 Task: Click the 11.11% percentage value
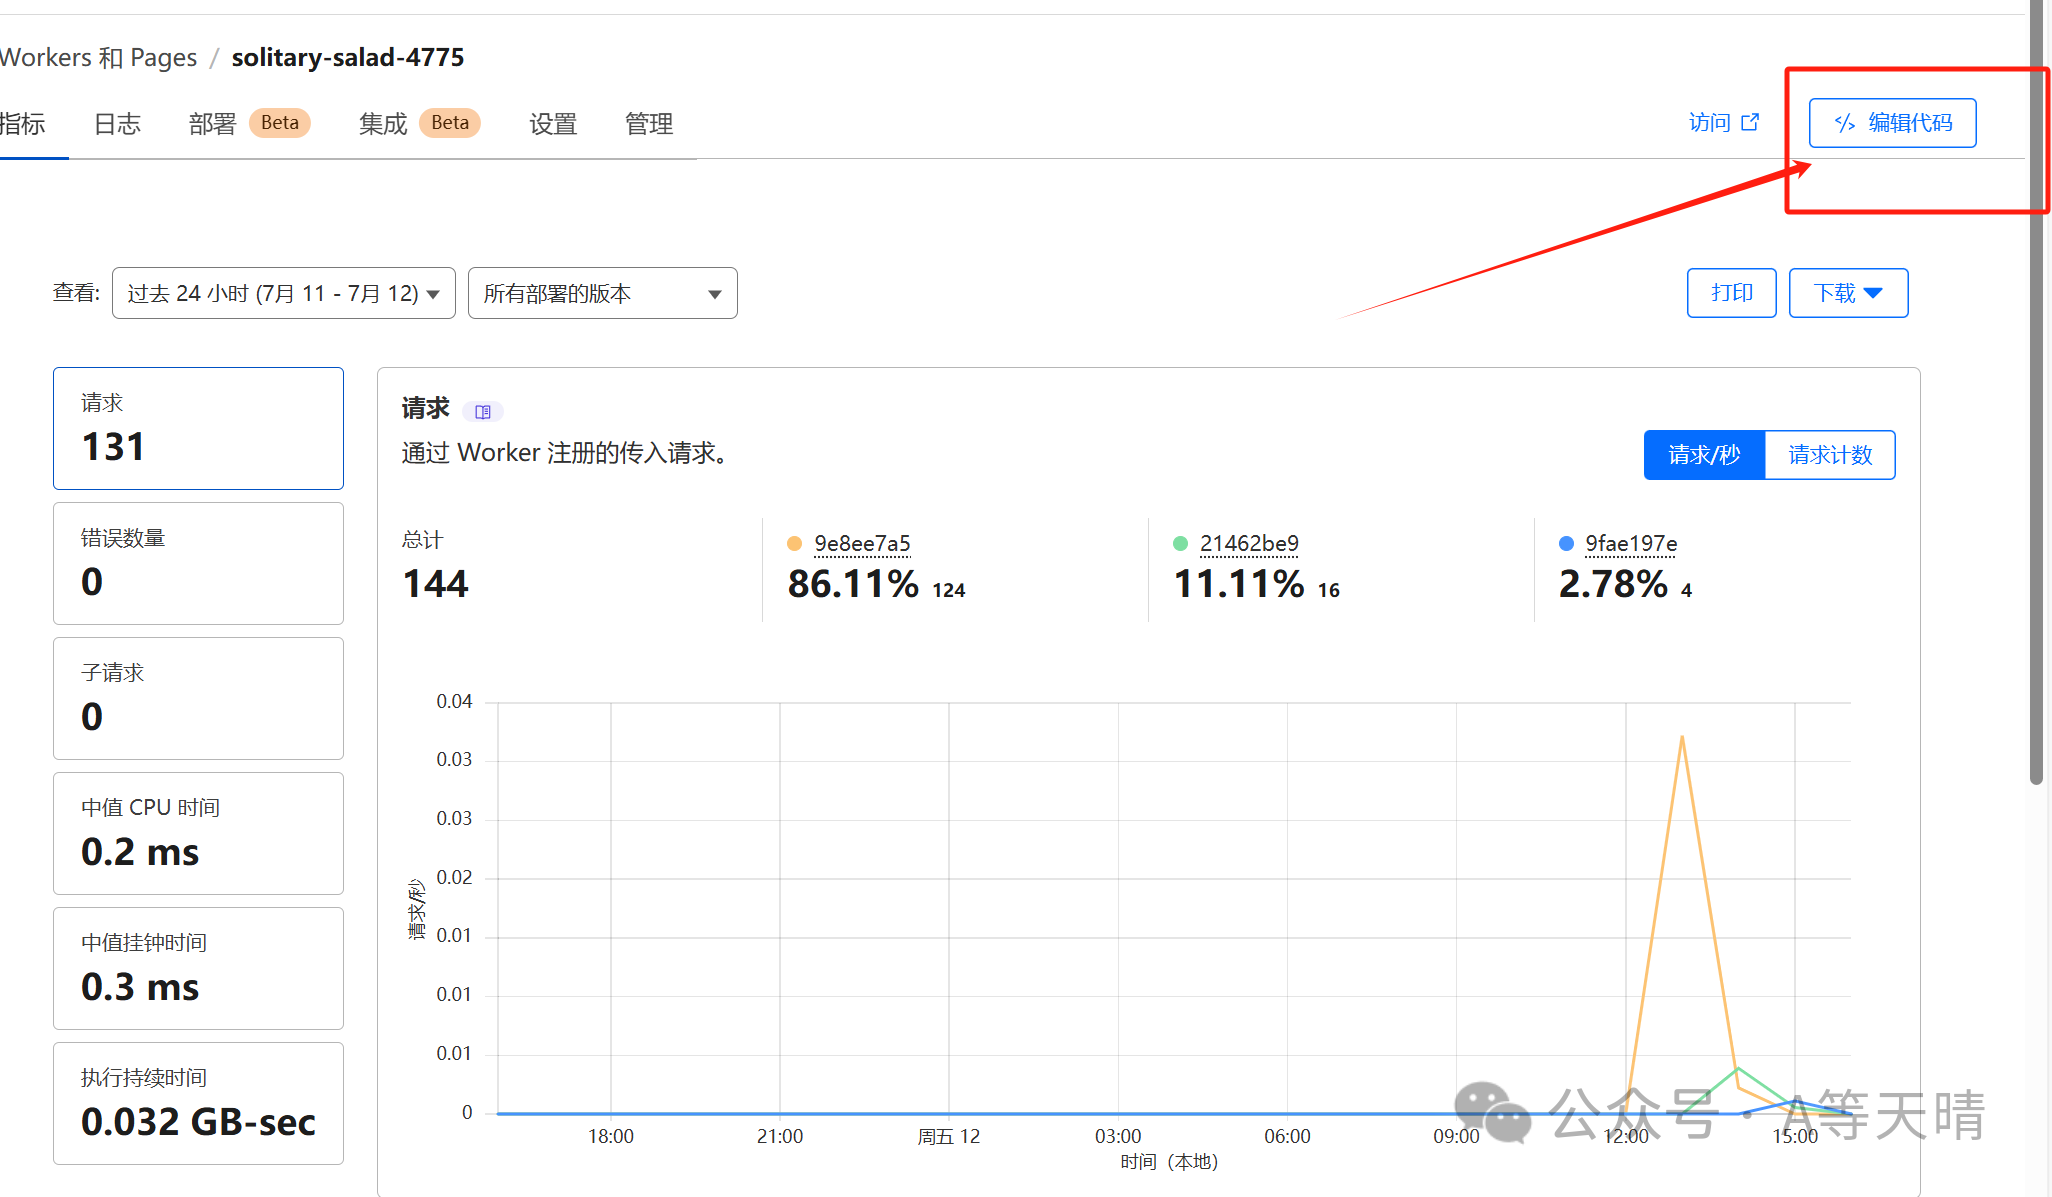point(1239,584)
